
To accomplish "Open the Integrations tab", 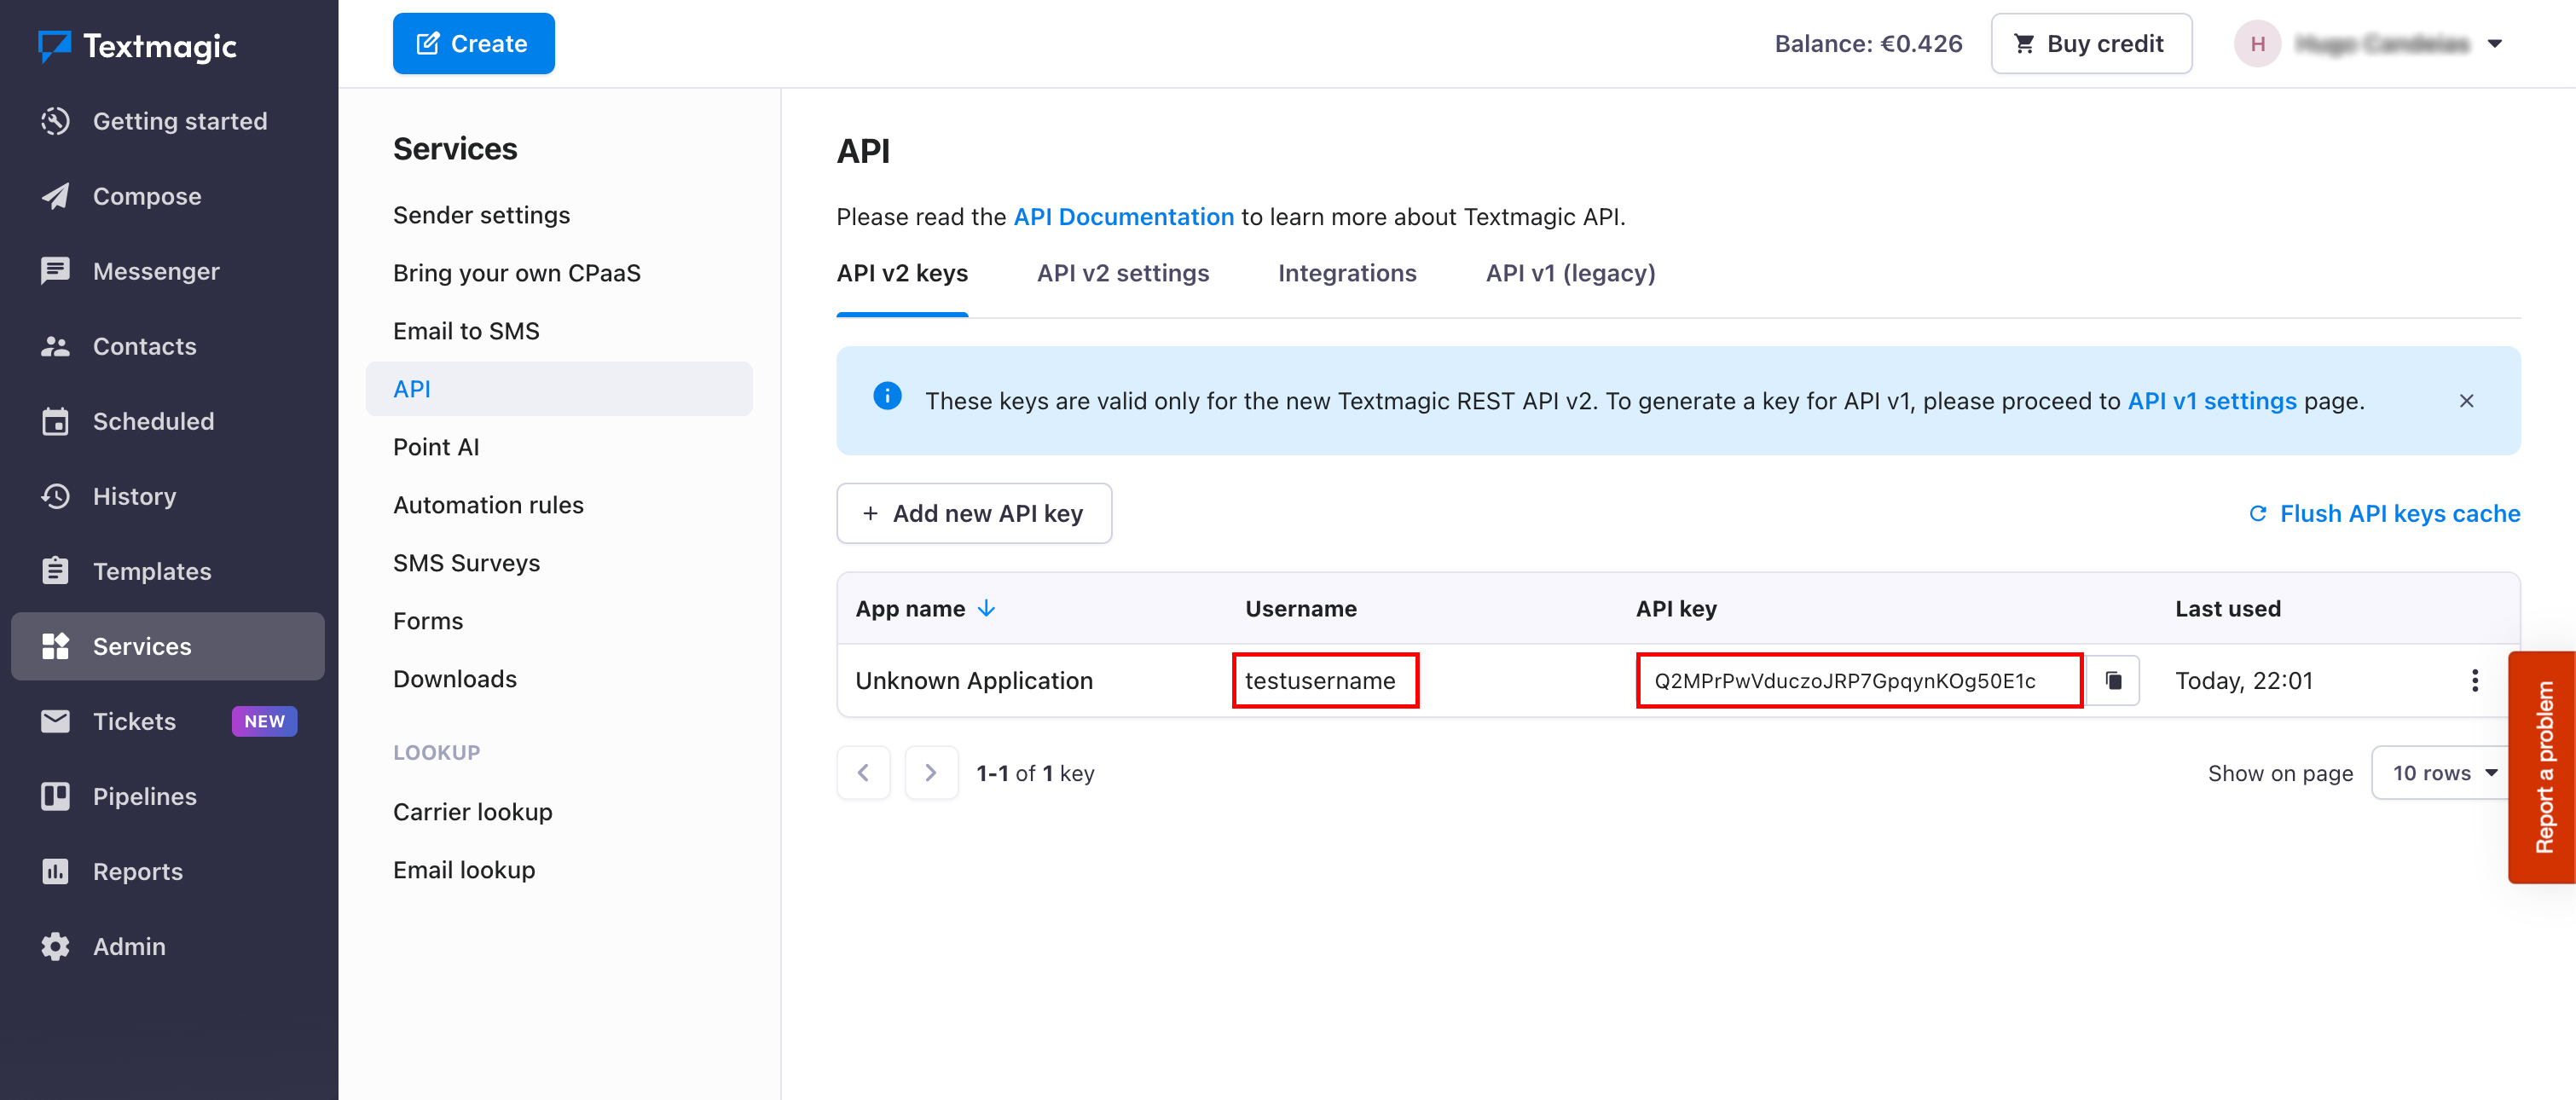I will pyautogui.click(x=1347, y=273).
